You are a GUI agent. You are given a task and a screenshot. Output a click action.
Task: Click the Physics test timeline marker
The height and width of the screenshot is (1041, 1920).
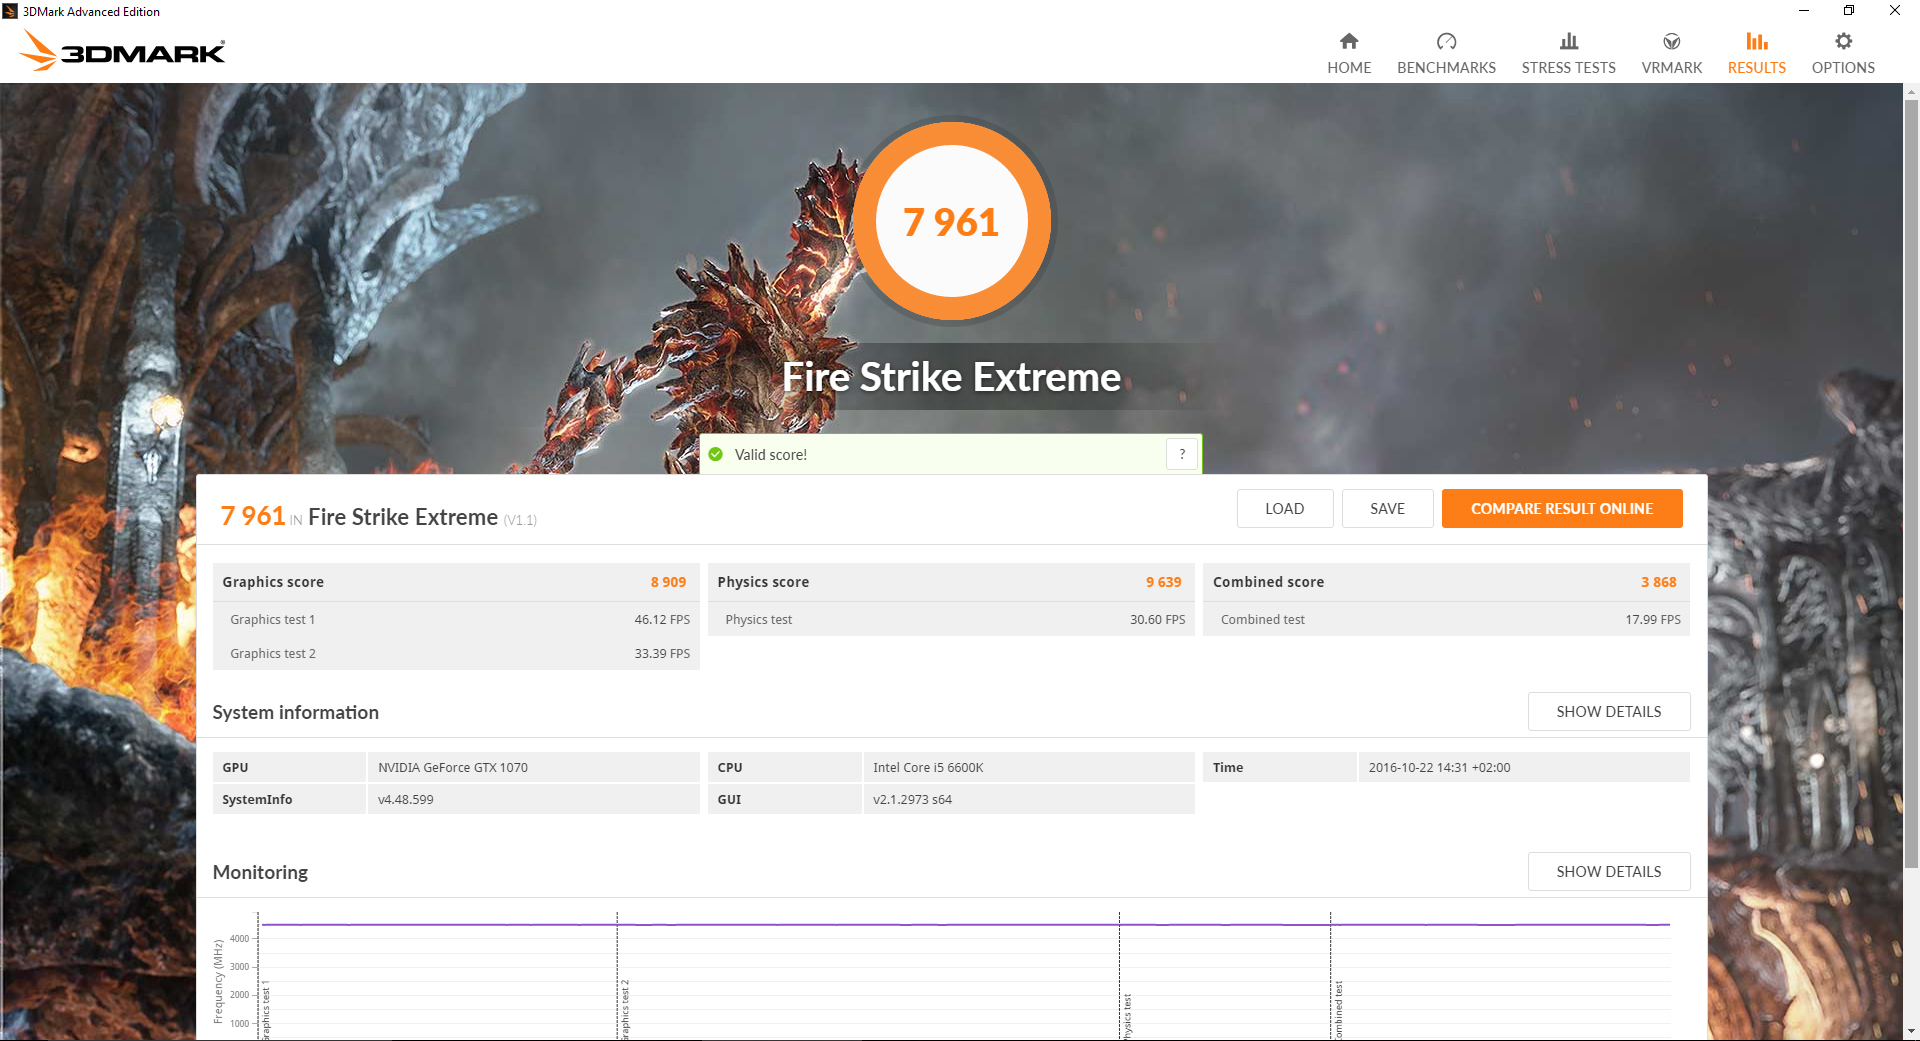pyautogui.click(x=1127, y=1017)
